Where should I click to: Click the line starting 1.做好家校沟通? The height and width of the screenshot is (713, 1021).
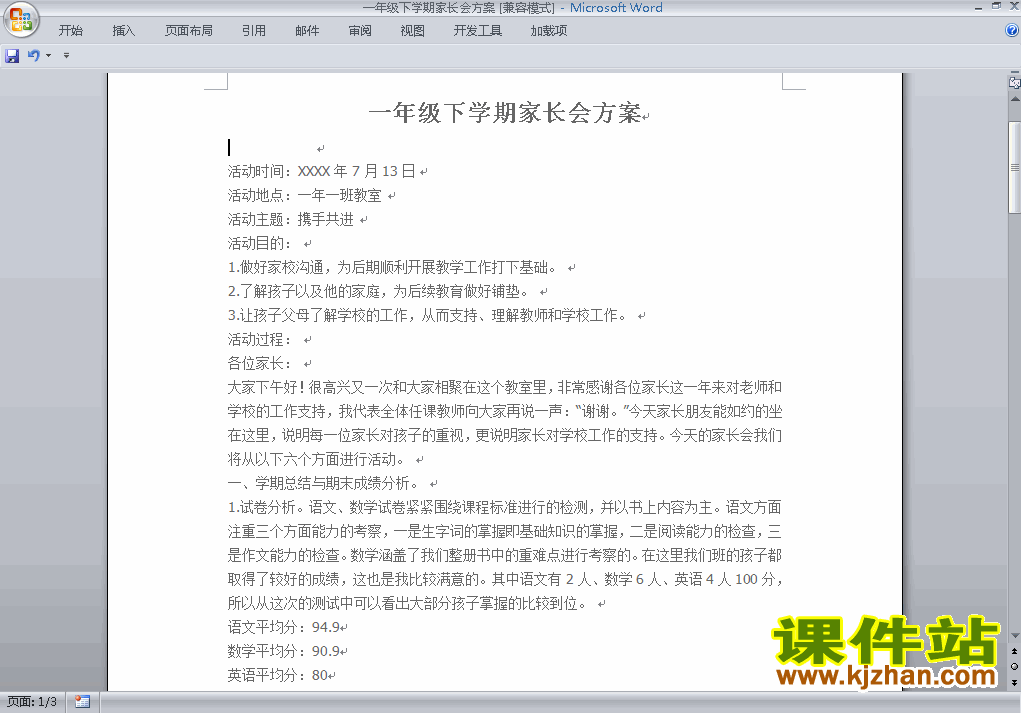click(393, 268)
